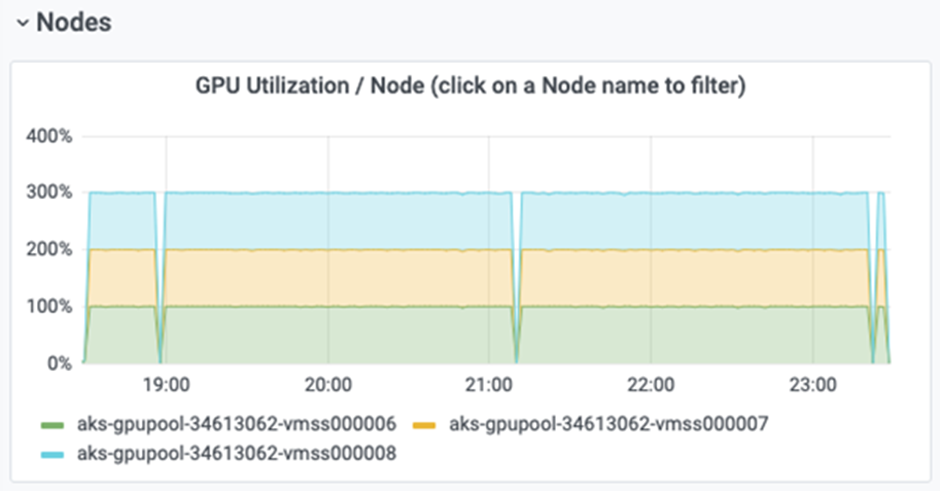Click the 400% y-axis label
940x491 pixels.
click(x=48, y=136)
